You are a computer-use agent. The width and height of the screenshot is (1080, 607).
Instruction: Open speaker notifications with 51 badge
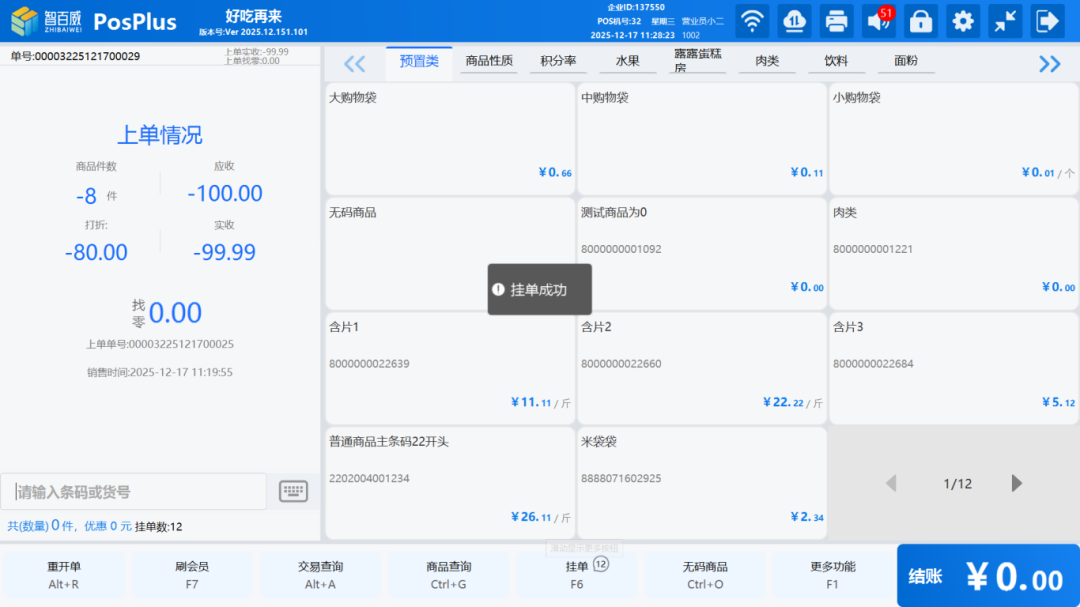[879, 21]
